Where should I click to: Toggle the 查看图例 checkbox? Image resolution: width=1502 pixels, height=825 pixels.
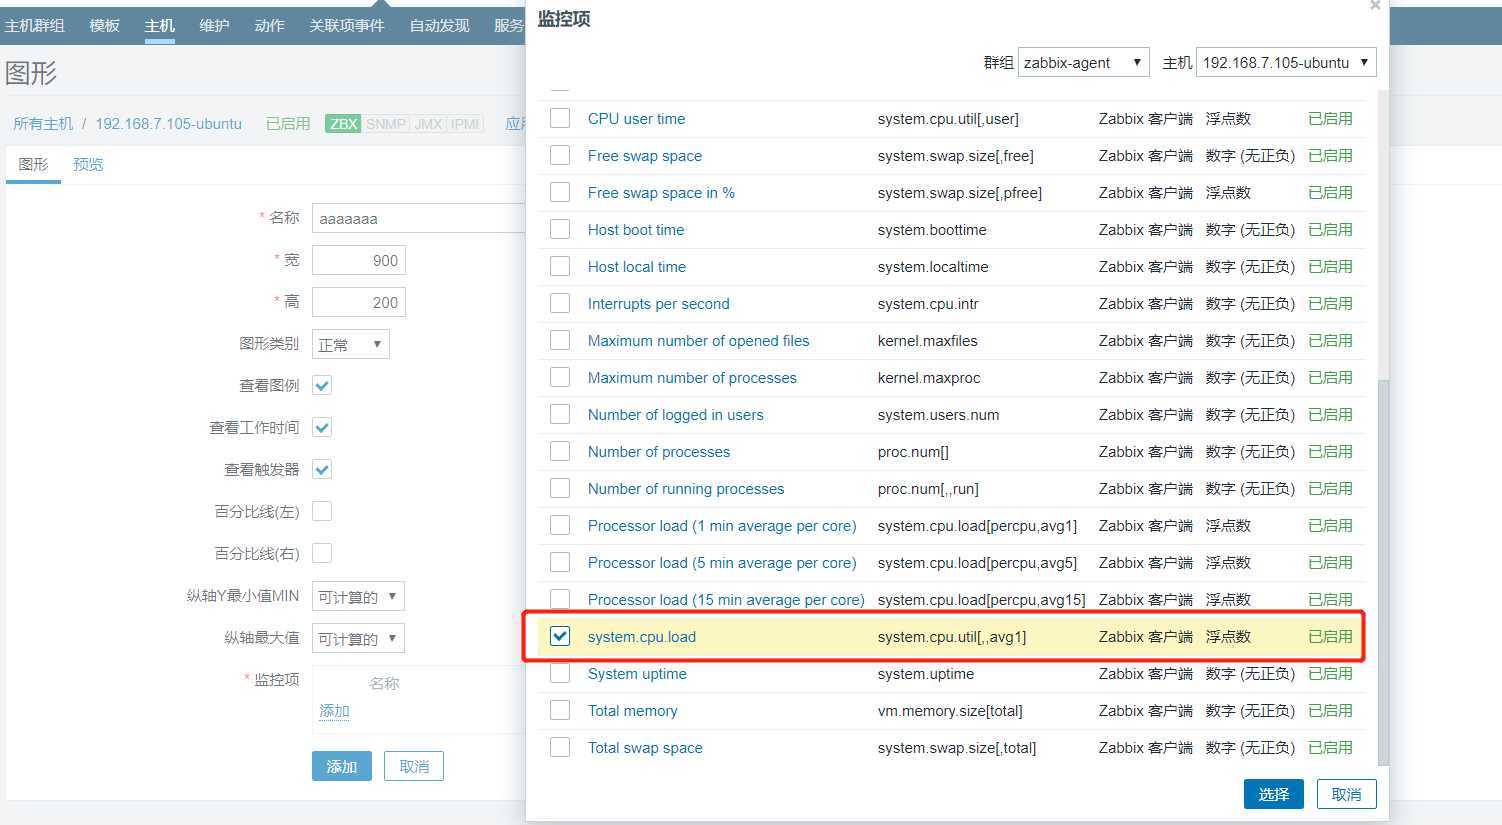(322, 385)
